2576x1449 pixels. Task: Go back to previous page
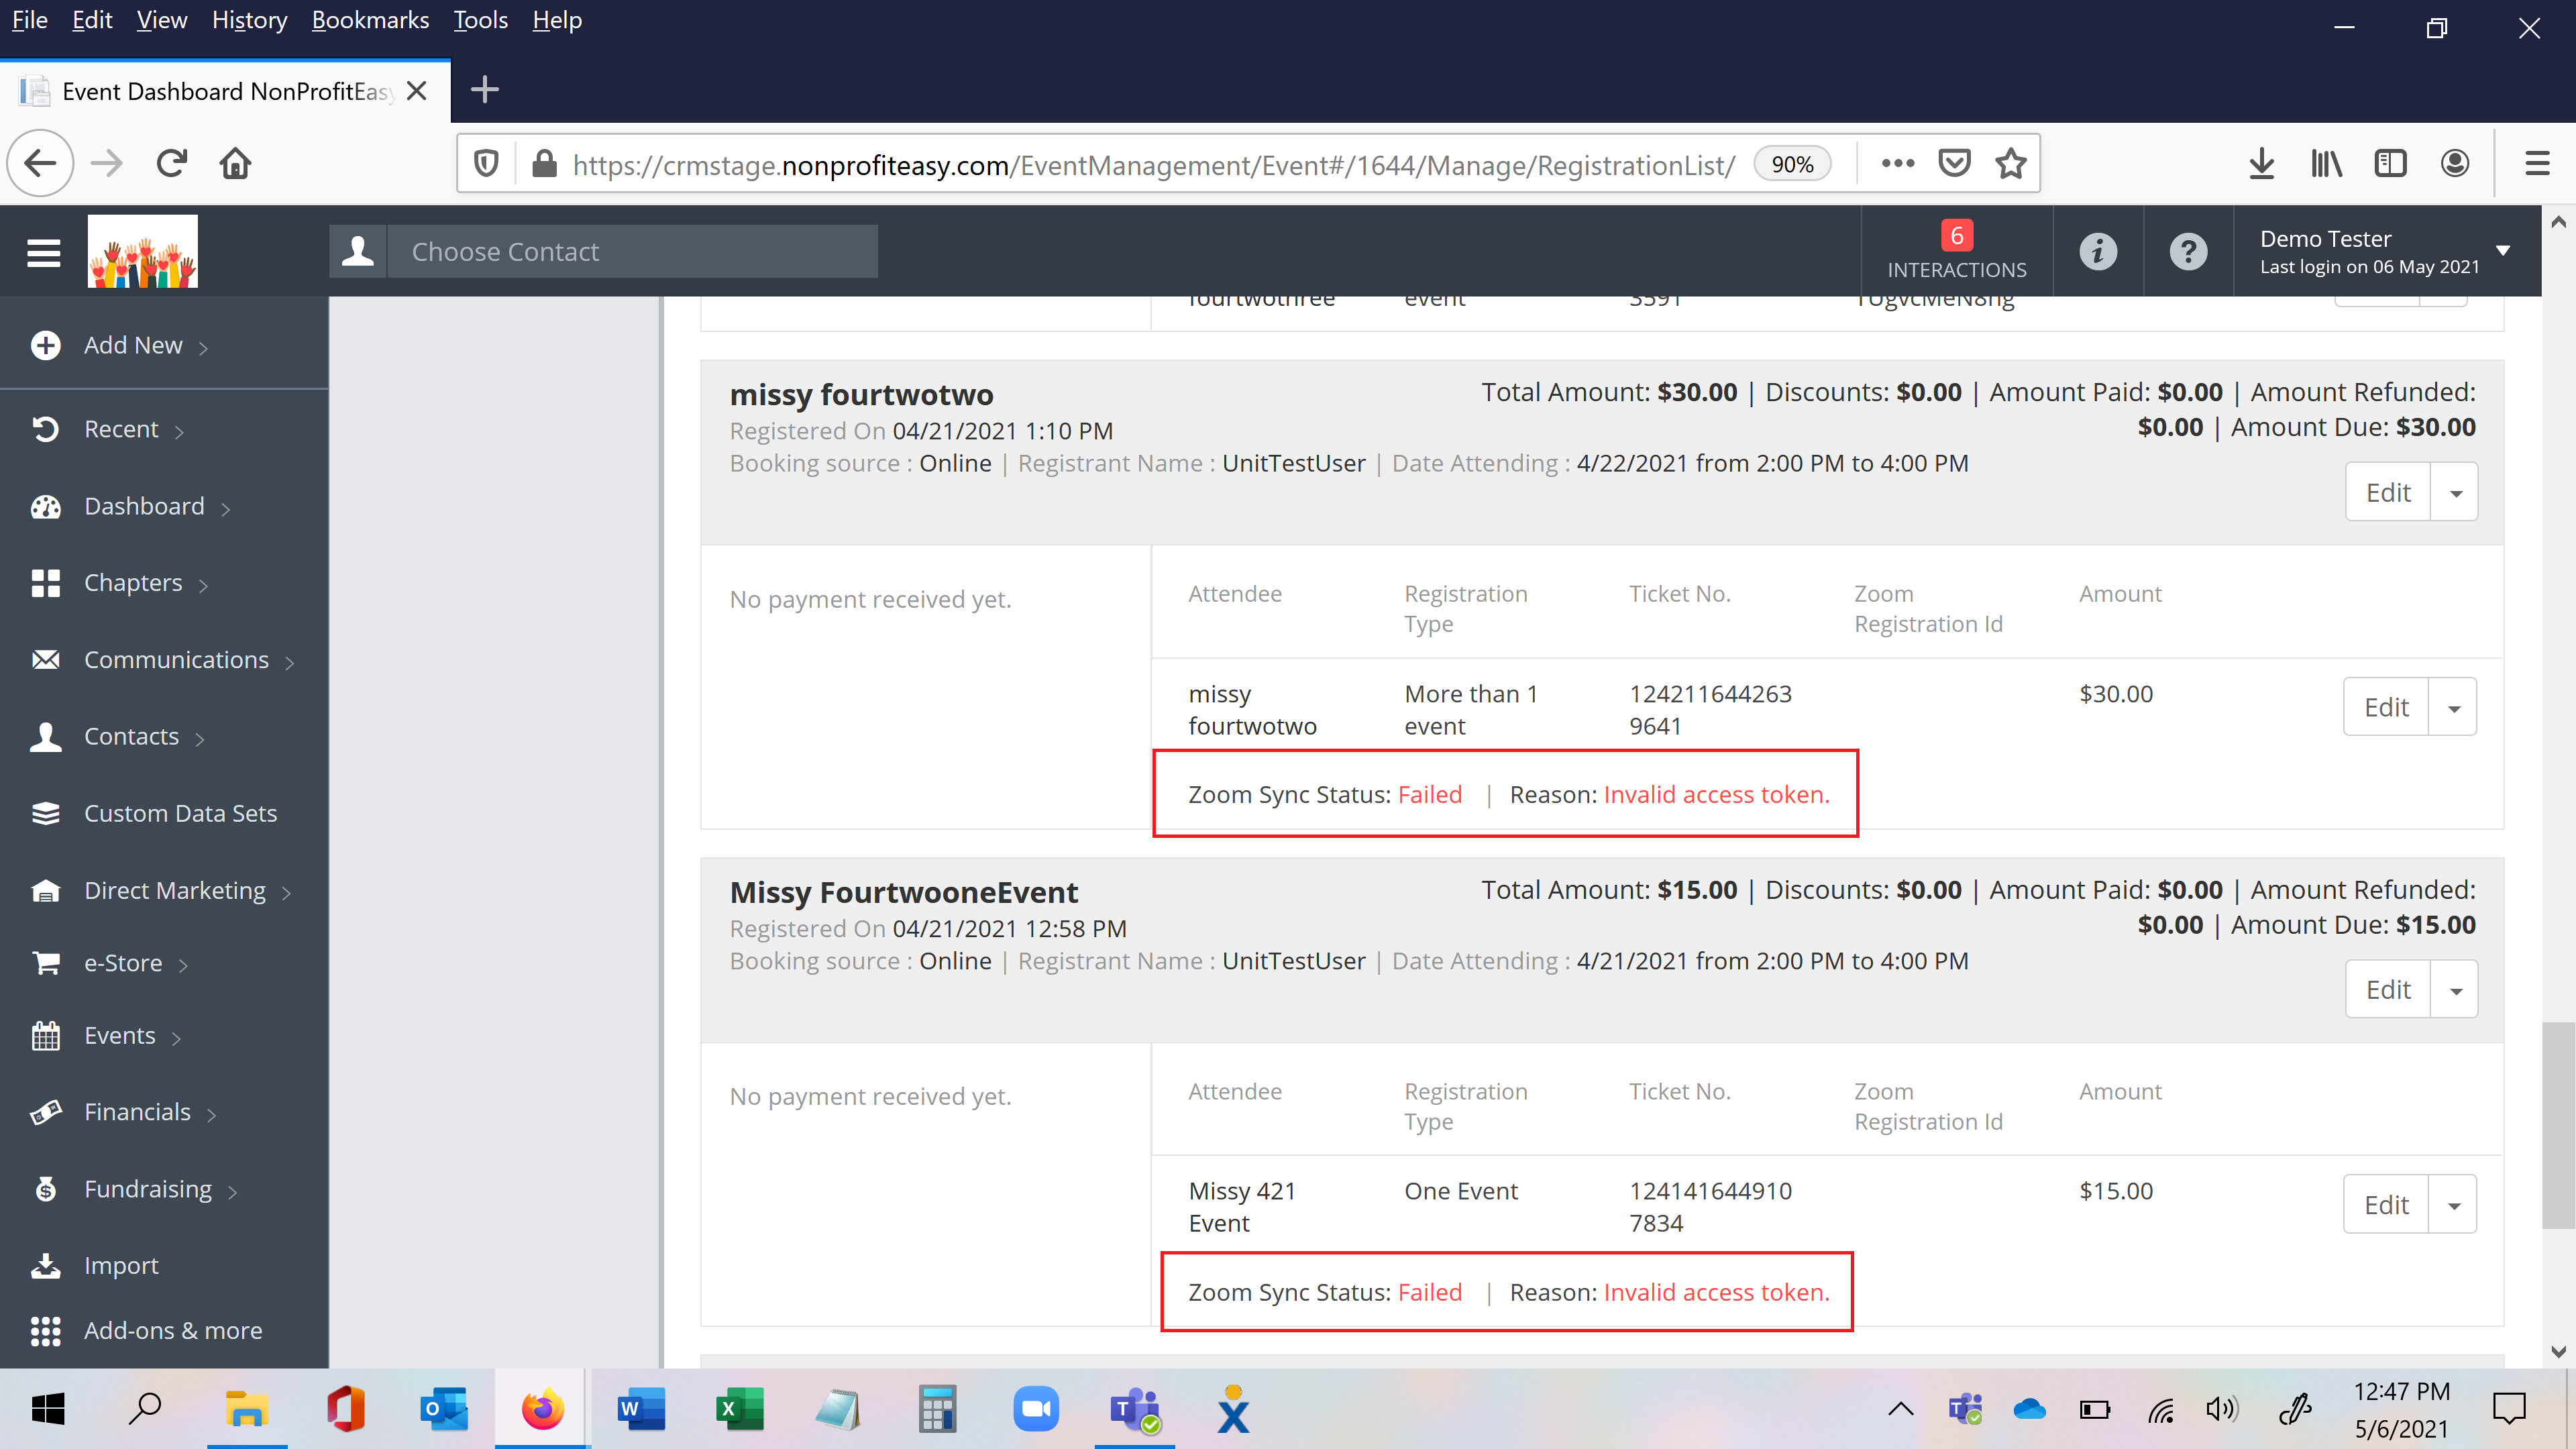41,163
